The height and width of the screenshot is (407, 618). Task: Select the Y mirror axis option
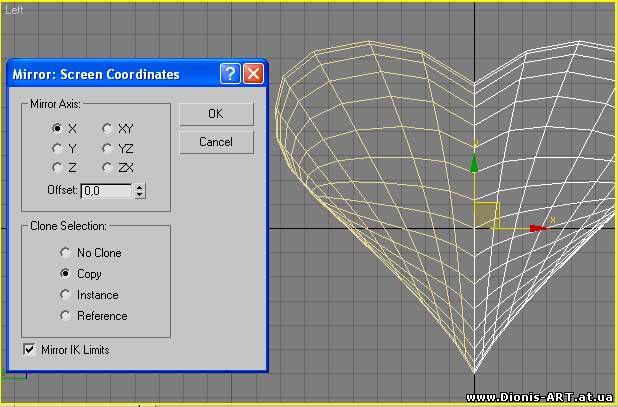tap(58, 149)
